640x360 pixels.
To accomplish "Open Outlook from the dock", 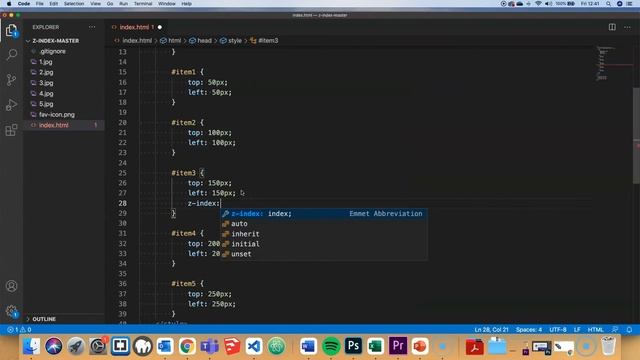I will (165, 346).
